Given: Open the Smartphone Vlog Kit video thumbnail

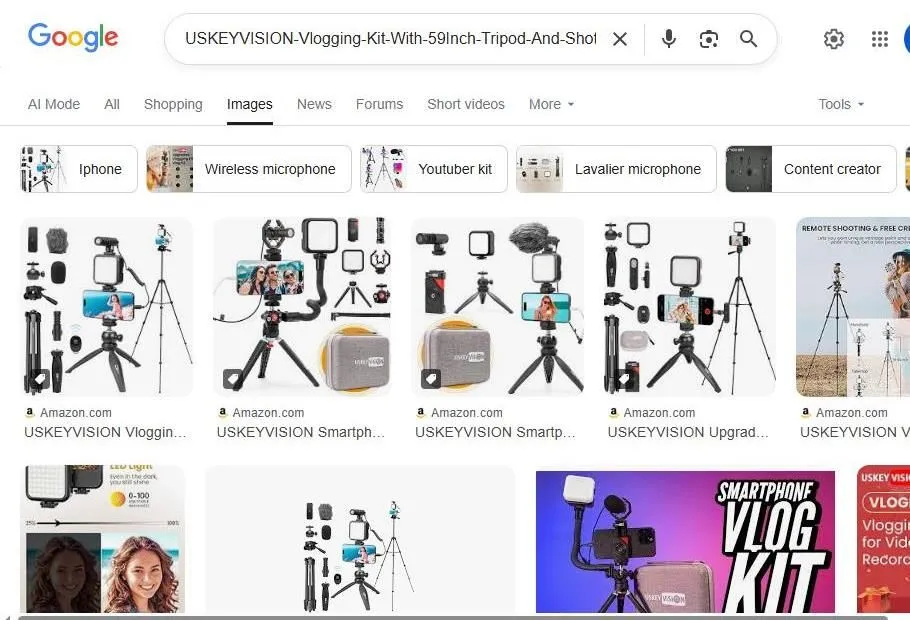Looking at the screenshot, I should (x=685, y=540).
